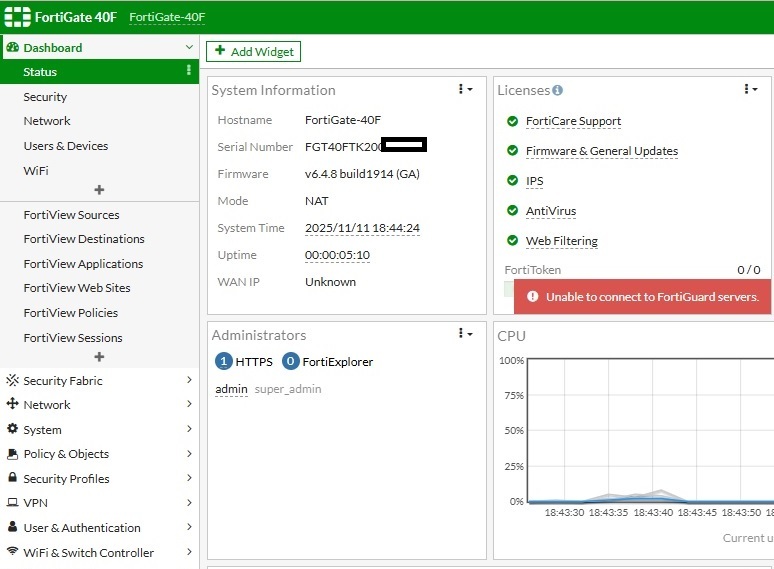
Task: Click the Add Widget button
Action: point(253,51)
